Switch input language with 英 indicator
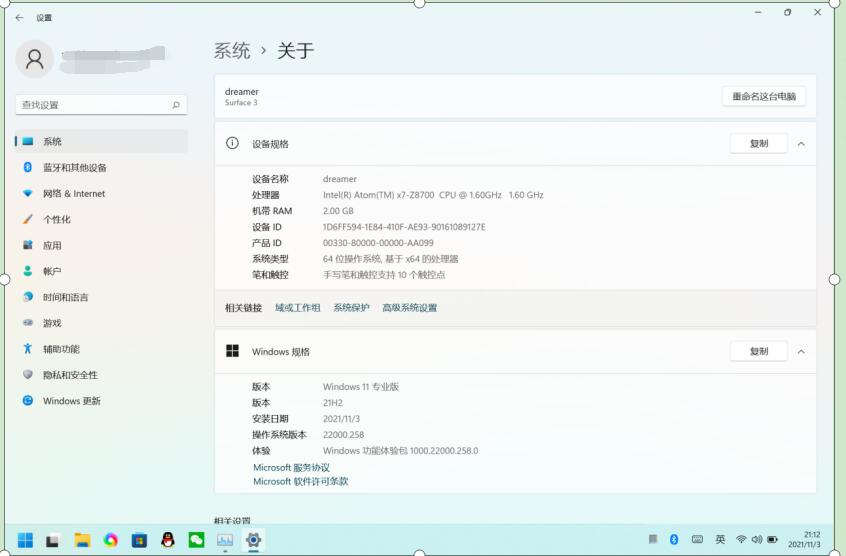 pyautogui.click(x=720, y=539)
